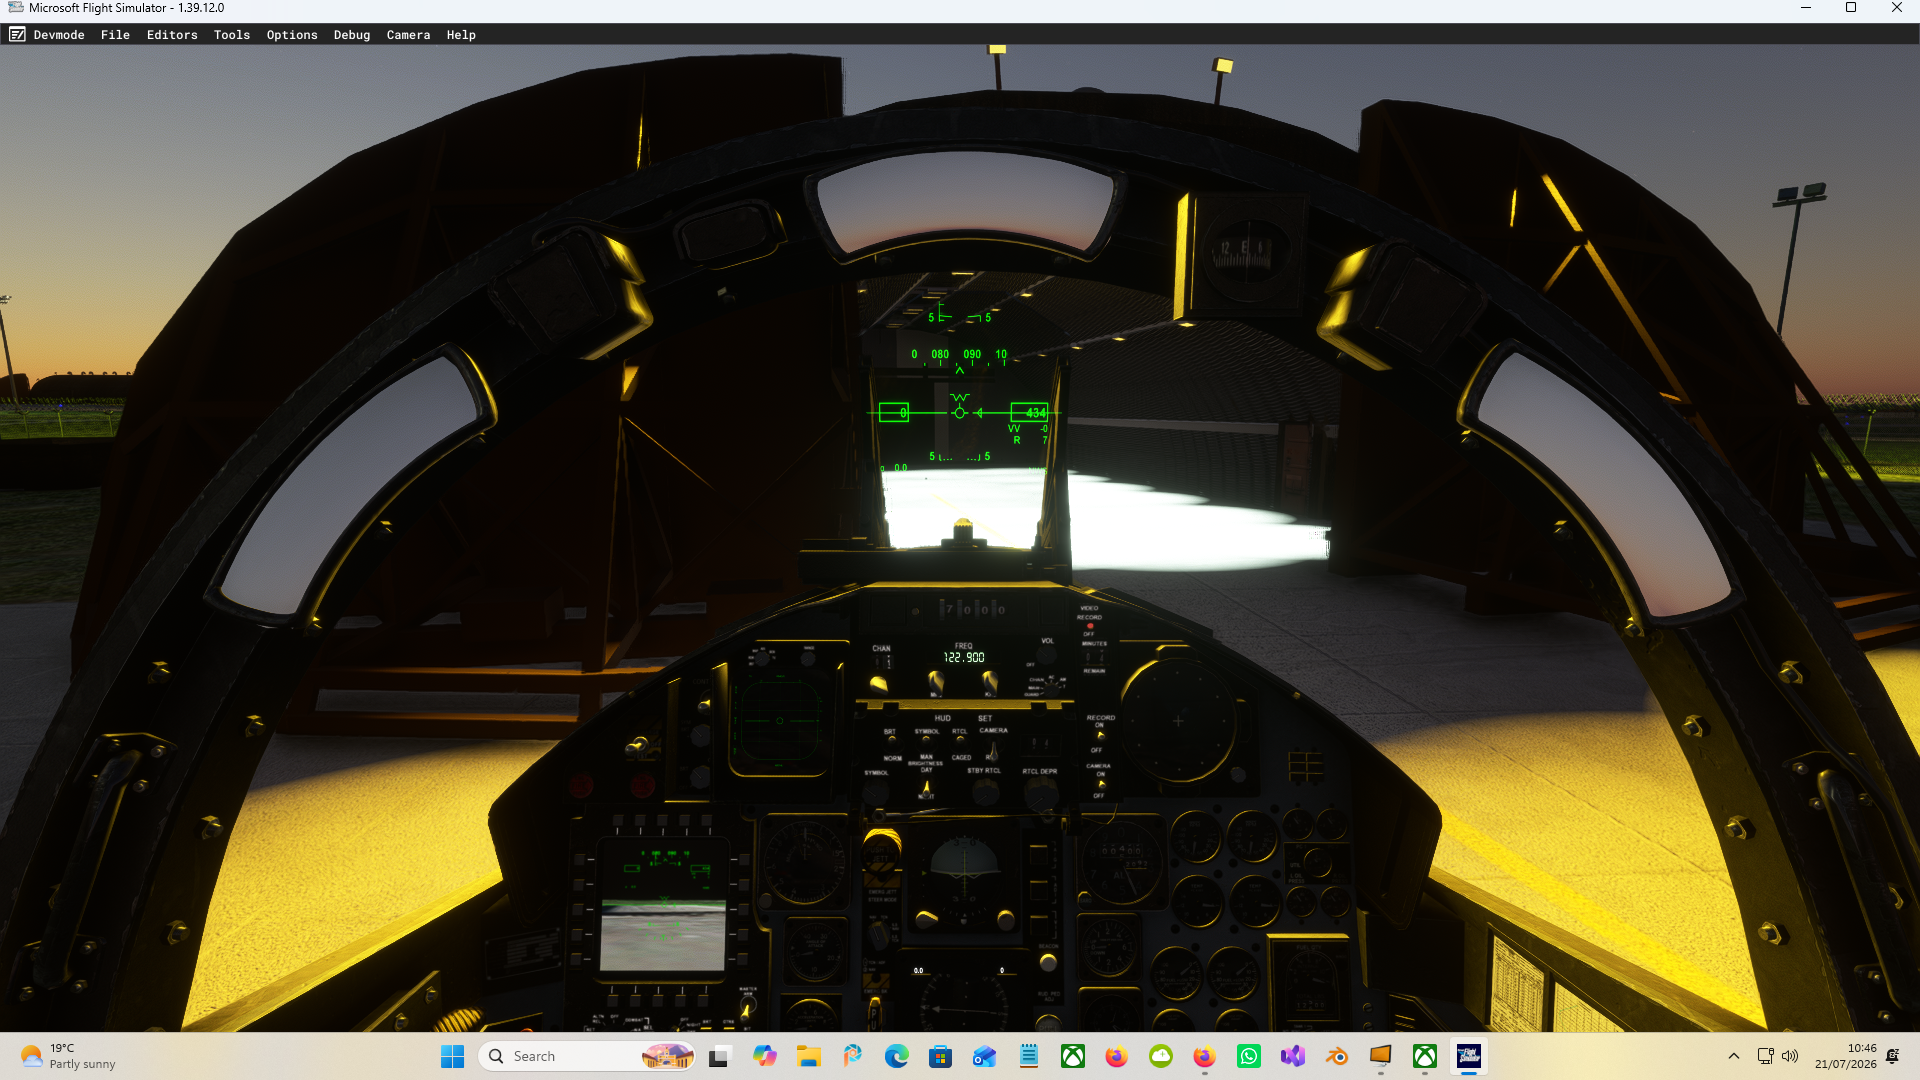Open Blender from the taskbar

coord(1337,1056)
